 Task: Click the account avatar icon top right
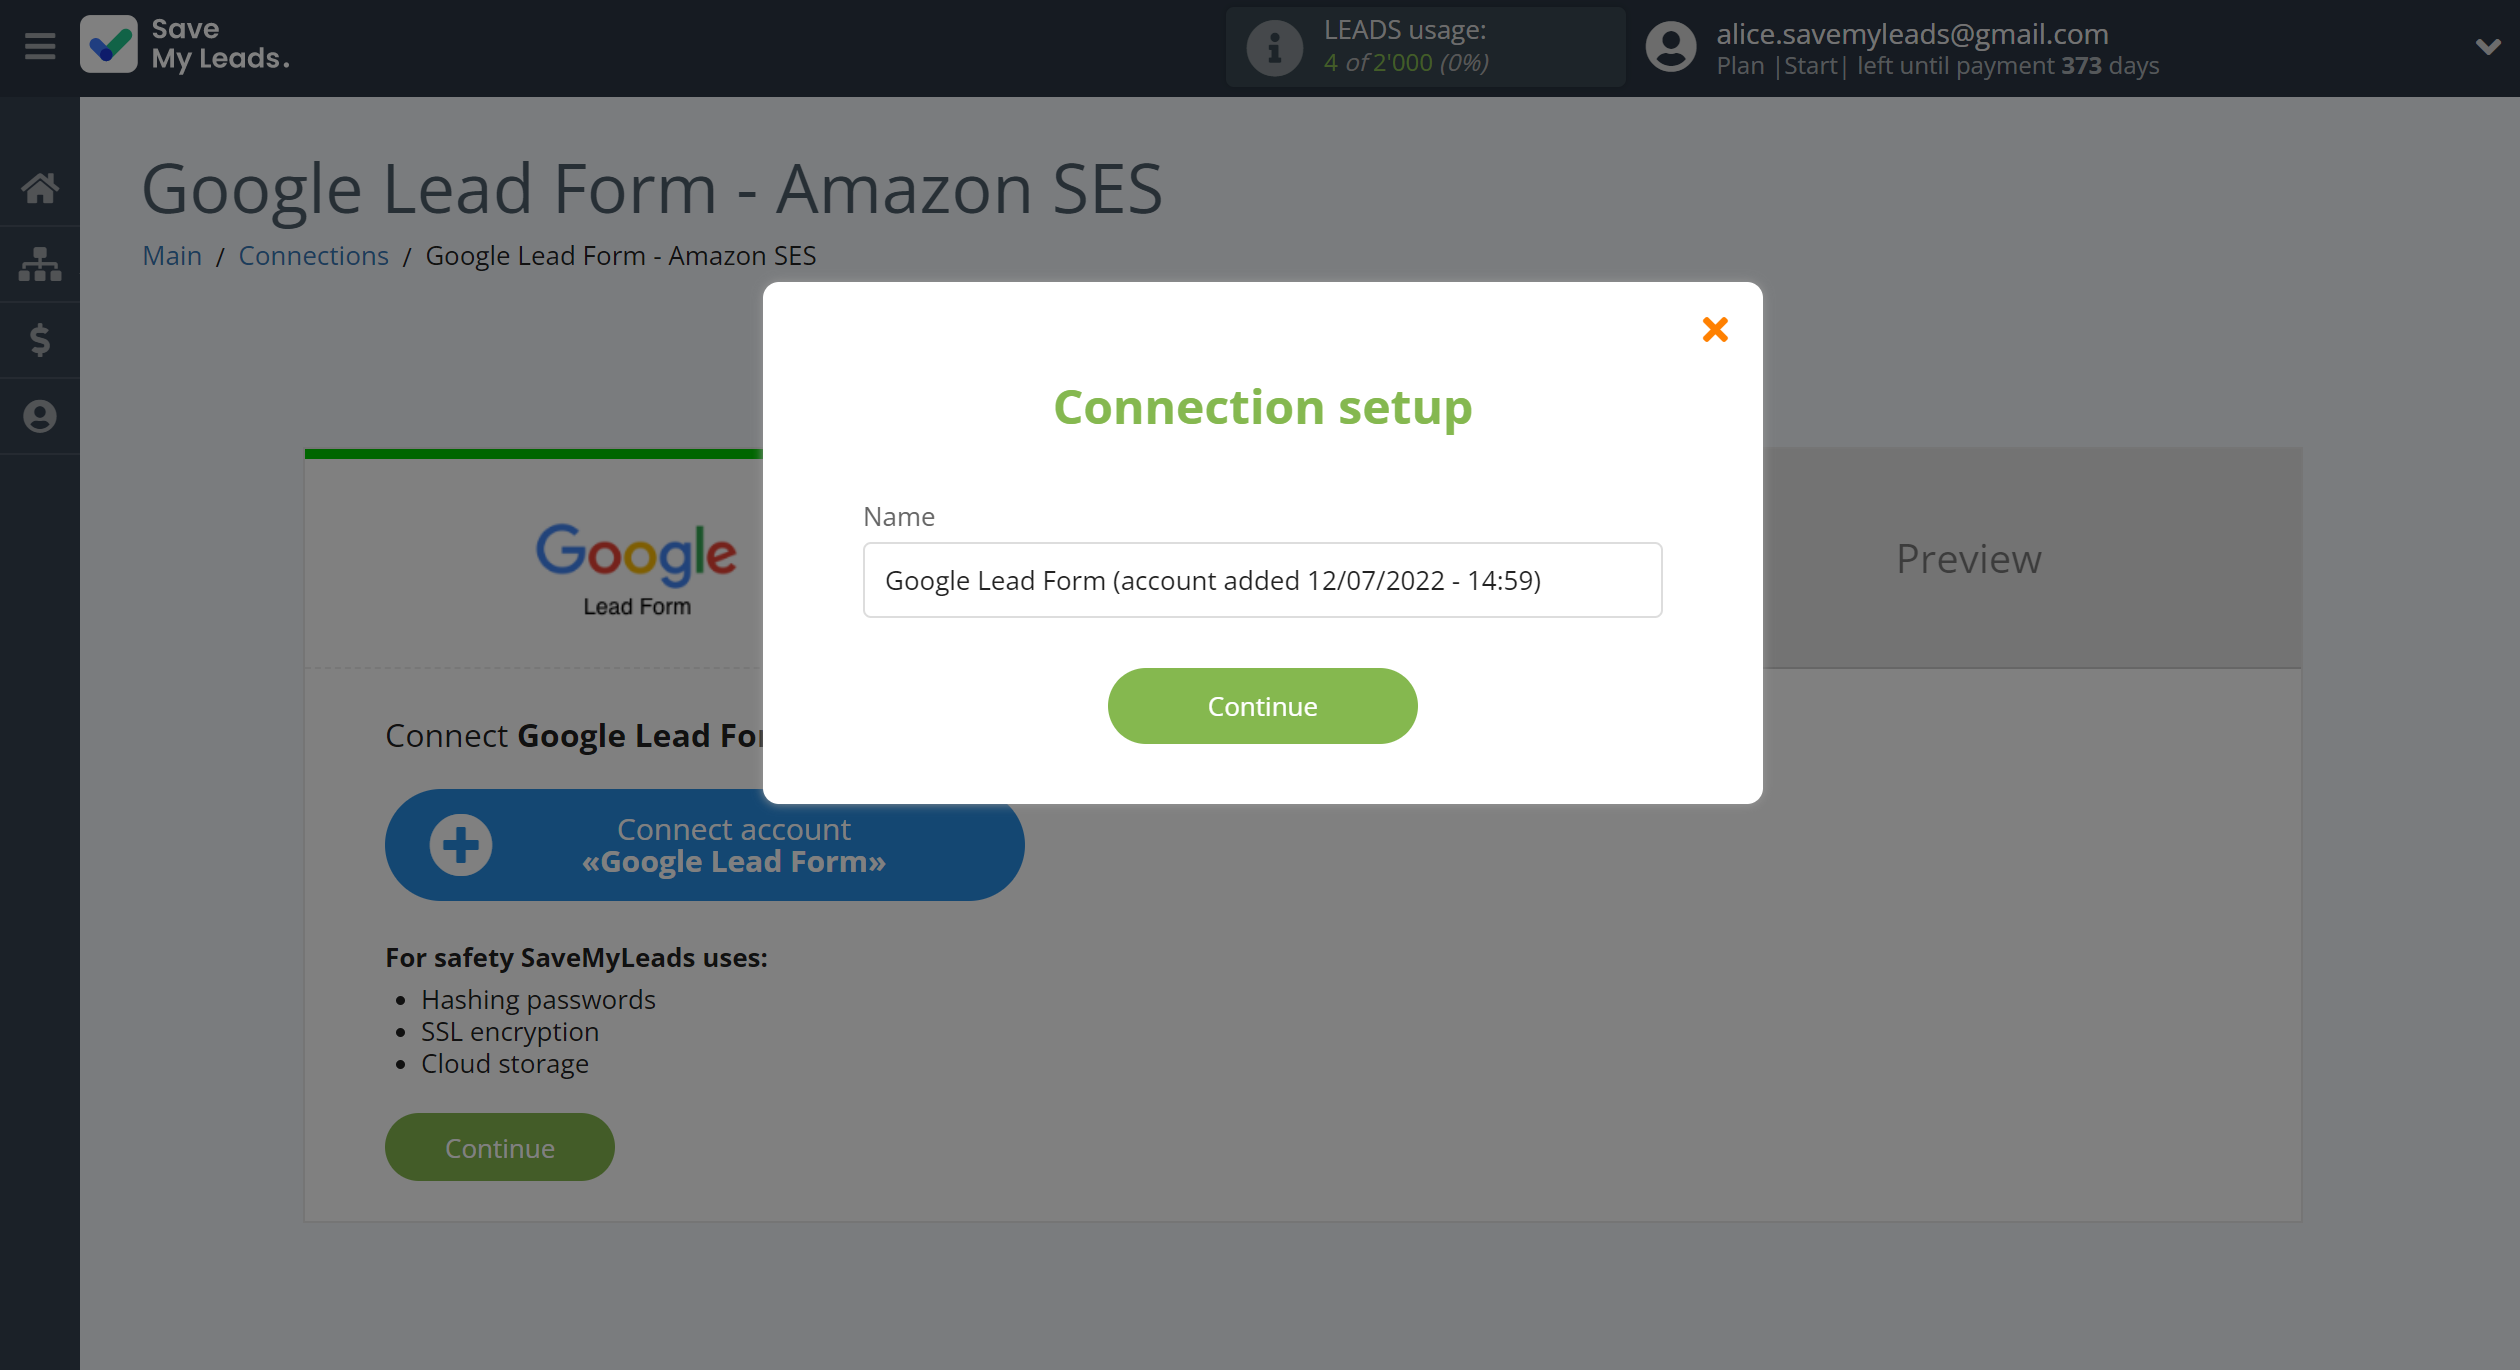point(1670,47)
